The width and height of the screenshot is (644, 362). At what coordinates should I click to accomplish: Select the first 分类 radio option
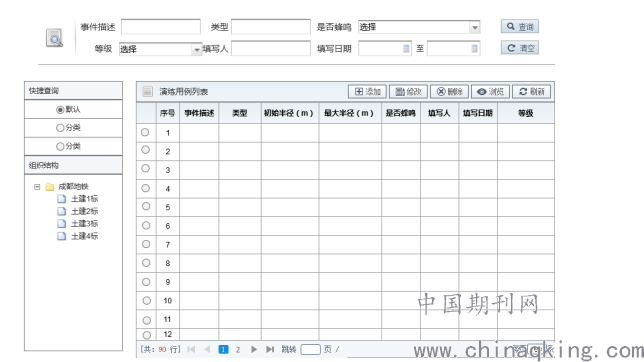tap(60, 128)
